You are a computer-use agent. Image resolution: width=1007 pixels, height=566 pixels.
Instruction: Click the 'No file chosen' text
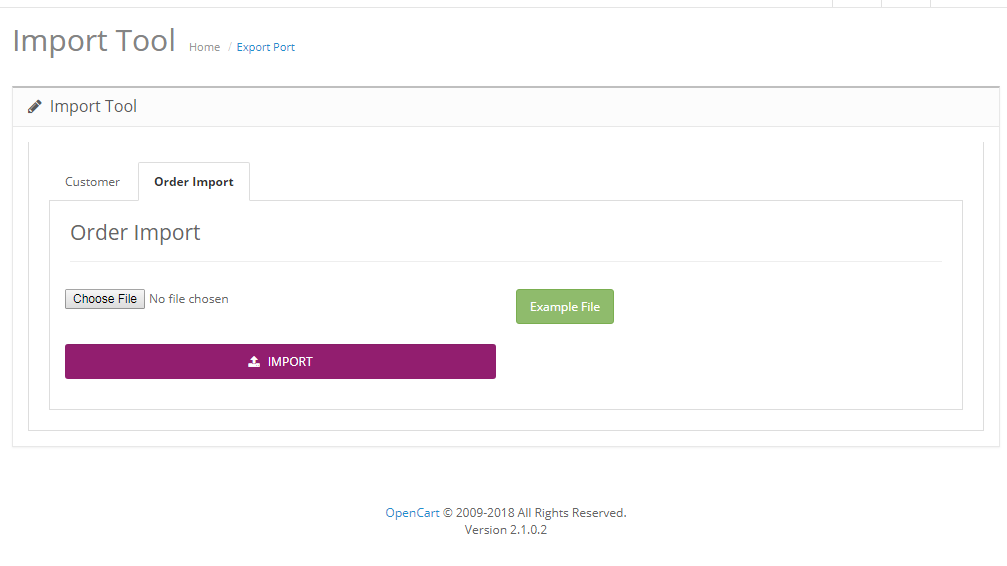189,299
